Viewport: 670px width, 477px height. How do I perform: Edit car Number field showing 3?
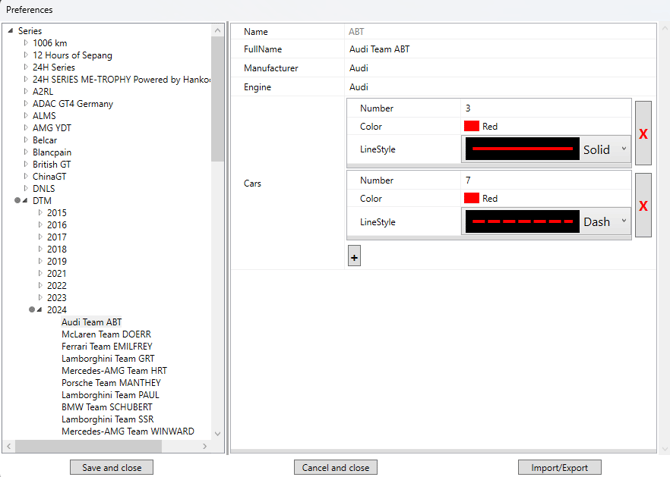coord(546,108)
